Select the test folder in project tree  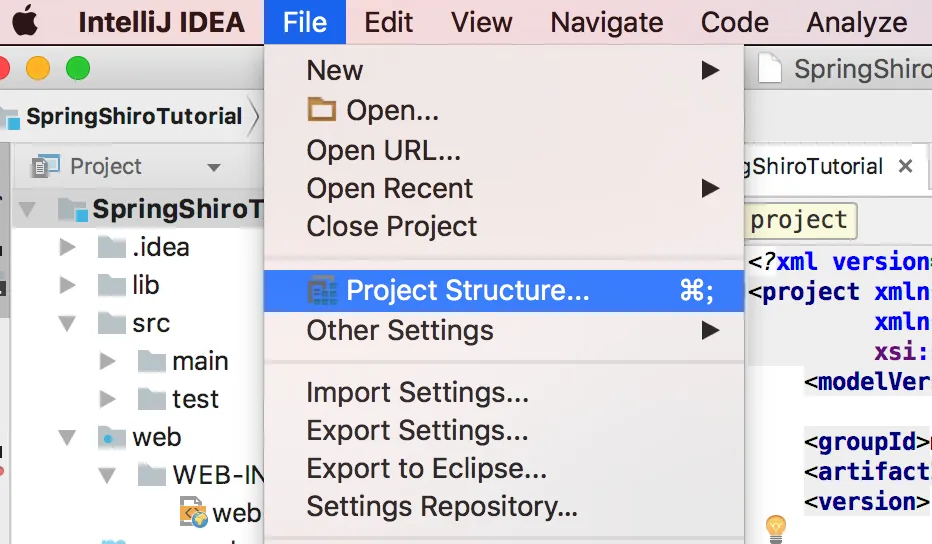pos(195,399)
